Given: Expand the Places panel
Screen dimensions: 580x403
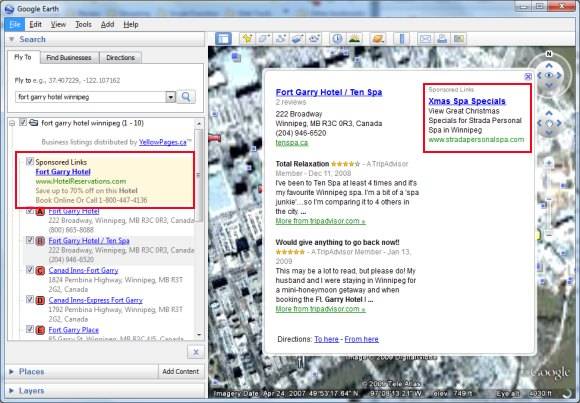Looking at the screenshot, I should coord(11,372).
